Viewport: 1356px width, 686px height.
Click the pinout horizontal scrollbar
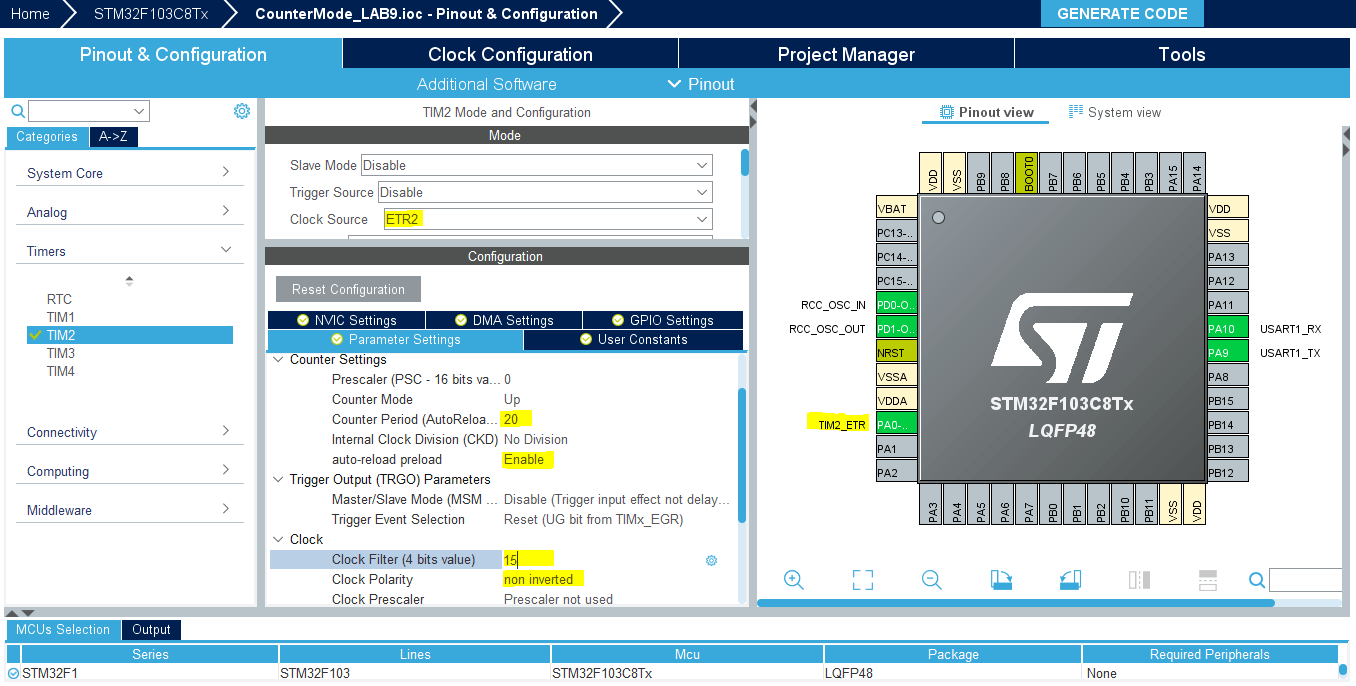click(x=1016, y=603)
